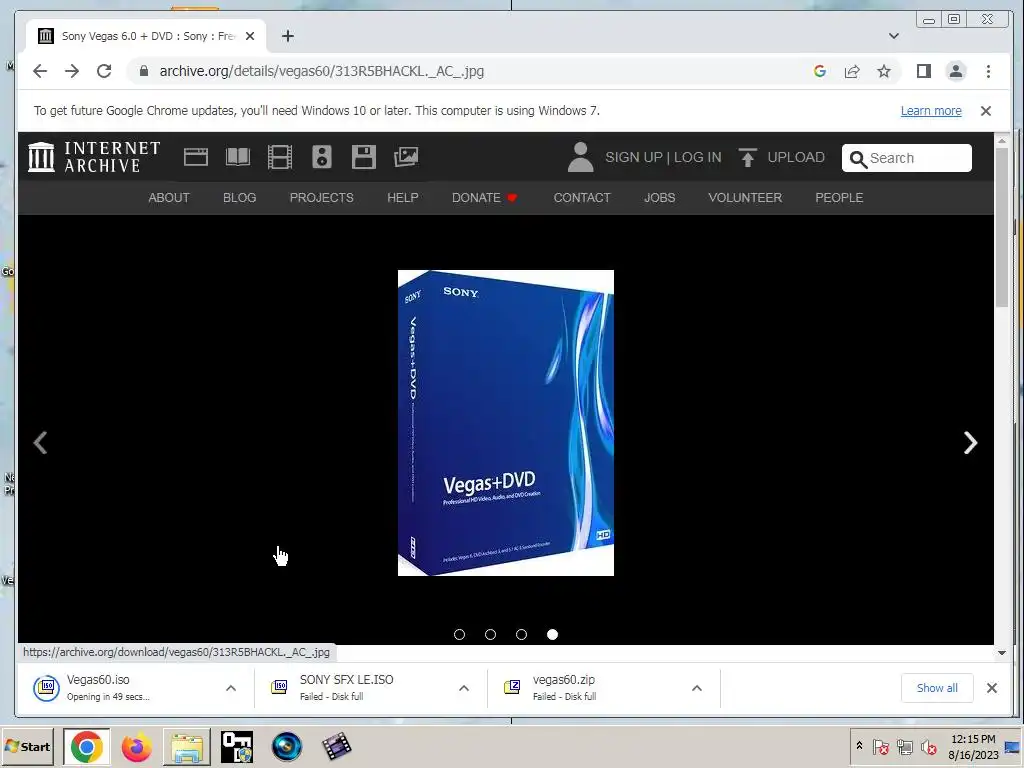
Task: Click Show all downloads button
Action: [x=937, y=688]
